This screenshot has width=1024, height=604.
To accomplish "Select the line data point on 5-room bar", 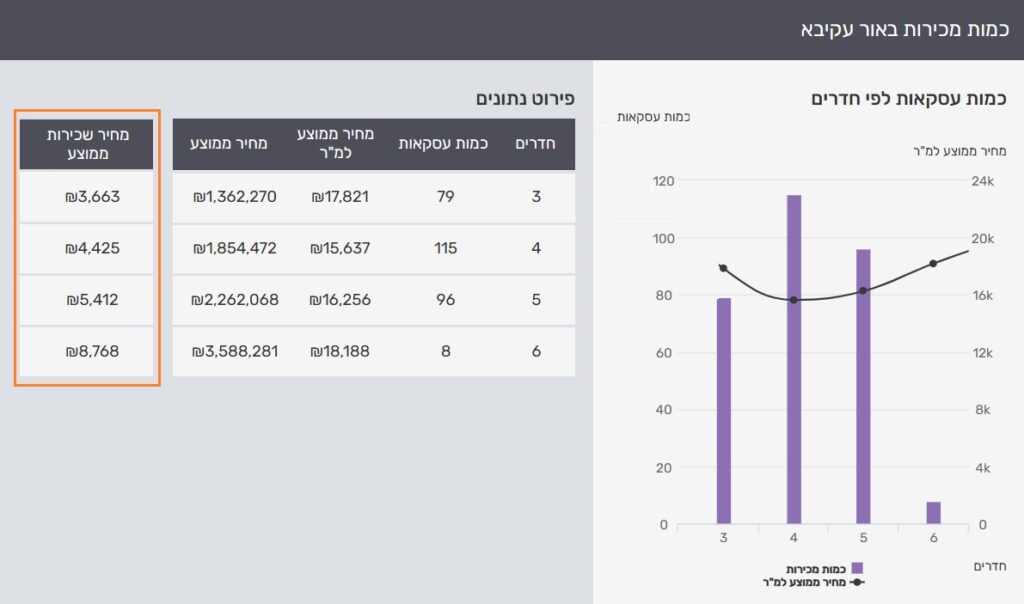I will pos(863,291).
